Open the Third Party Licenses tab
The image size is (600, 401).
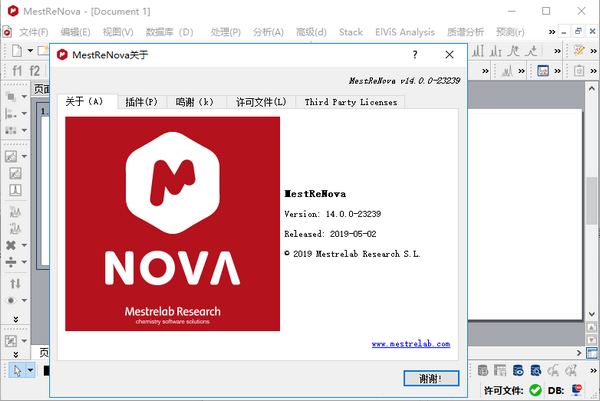[x=351, y=102]
